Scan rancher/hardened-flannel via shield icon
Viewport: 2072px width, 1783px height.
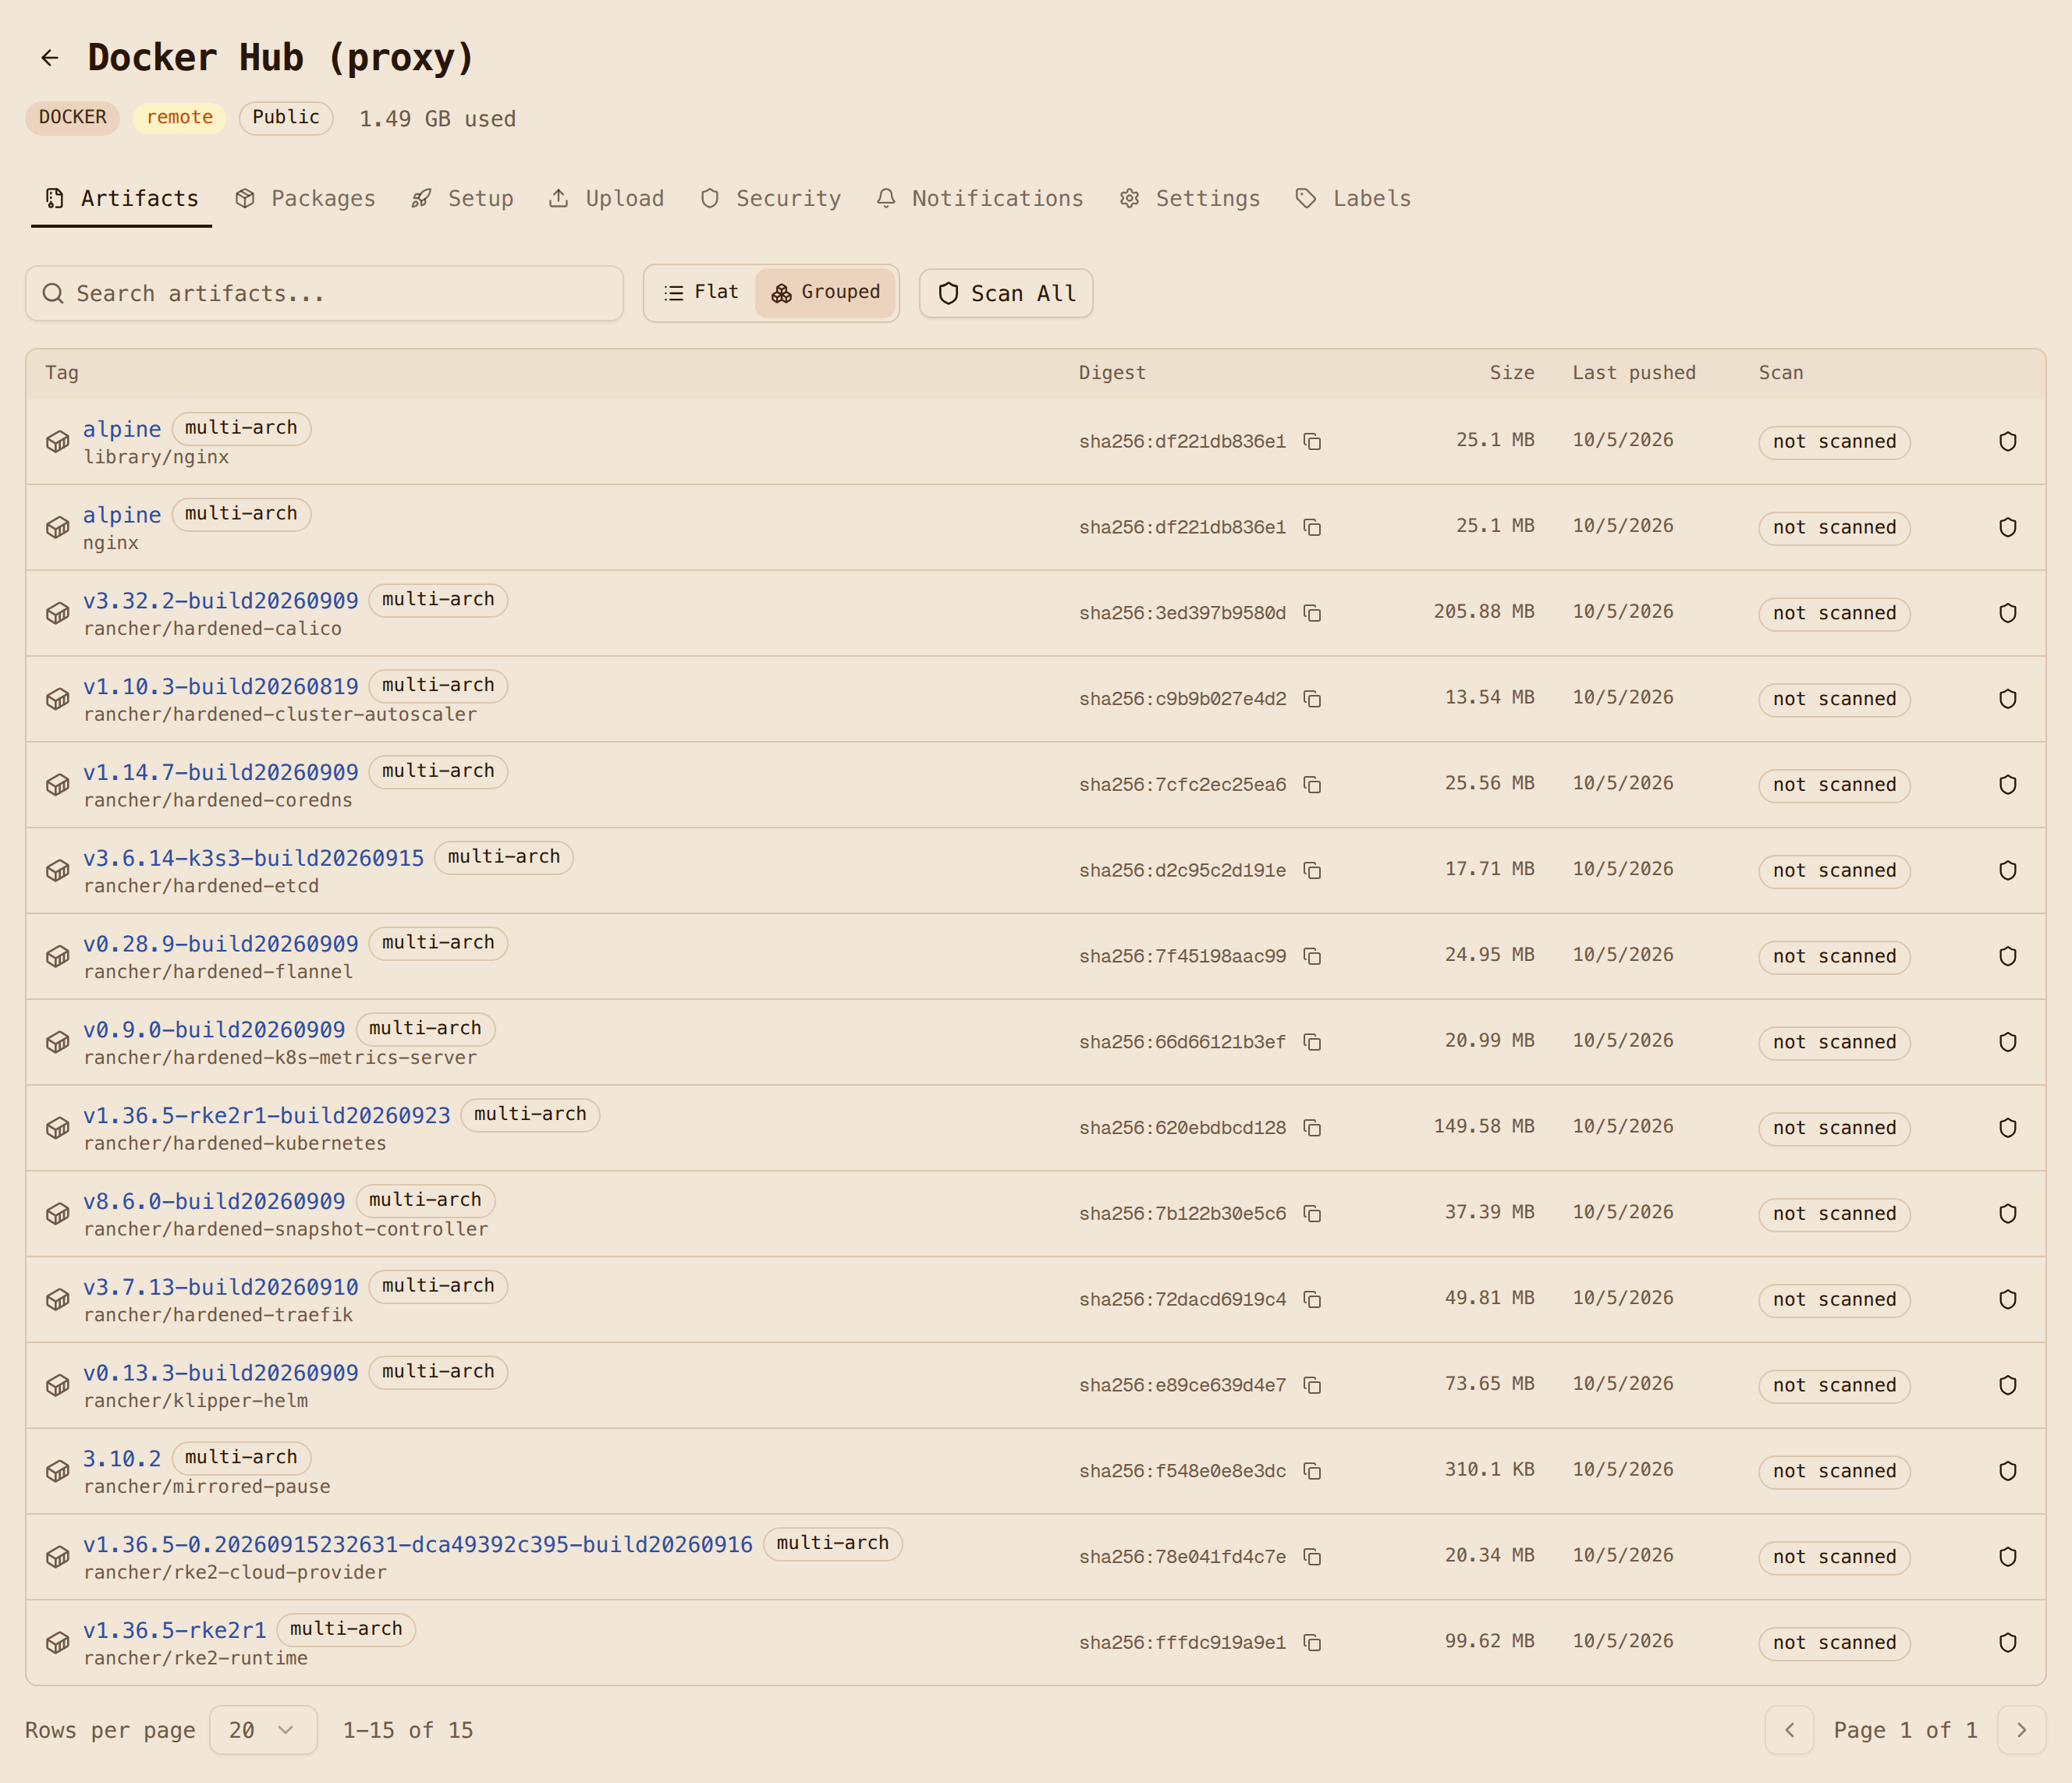[2007, 956]
